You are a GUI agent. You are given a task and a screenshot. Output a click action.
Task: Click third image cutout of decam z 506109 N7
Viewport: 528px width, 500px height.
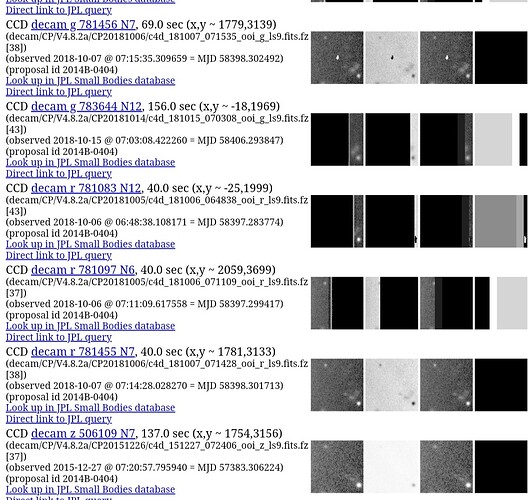446,467
